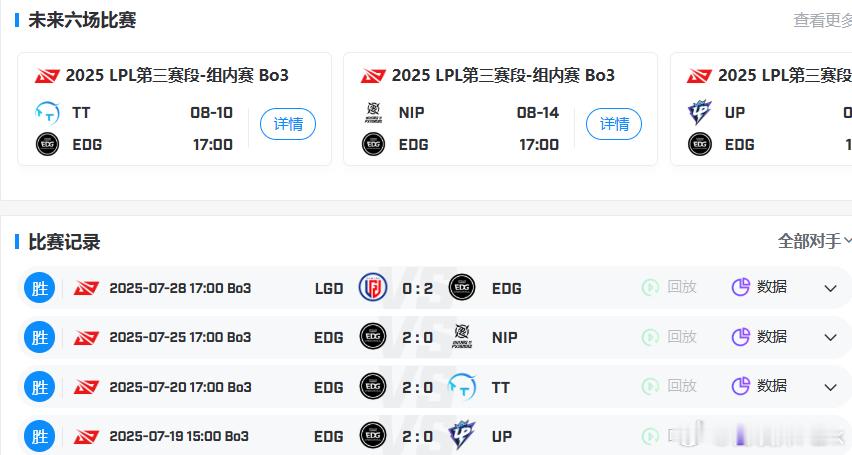Click the LPL league icon on the 07-25 row
Viewport: 852px width, 455px height.
coord(86,338)
